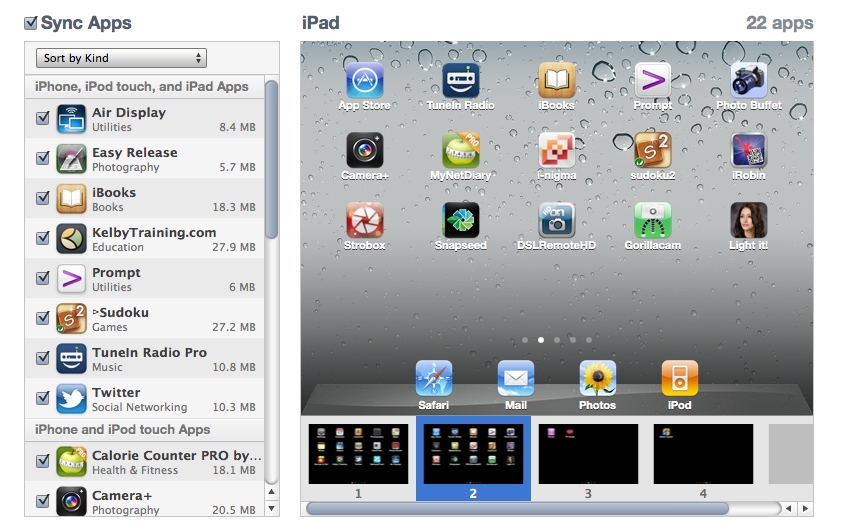Click the i-nigma icon
848x529 pixels.
[556, 150]
